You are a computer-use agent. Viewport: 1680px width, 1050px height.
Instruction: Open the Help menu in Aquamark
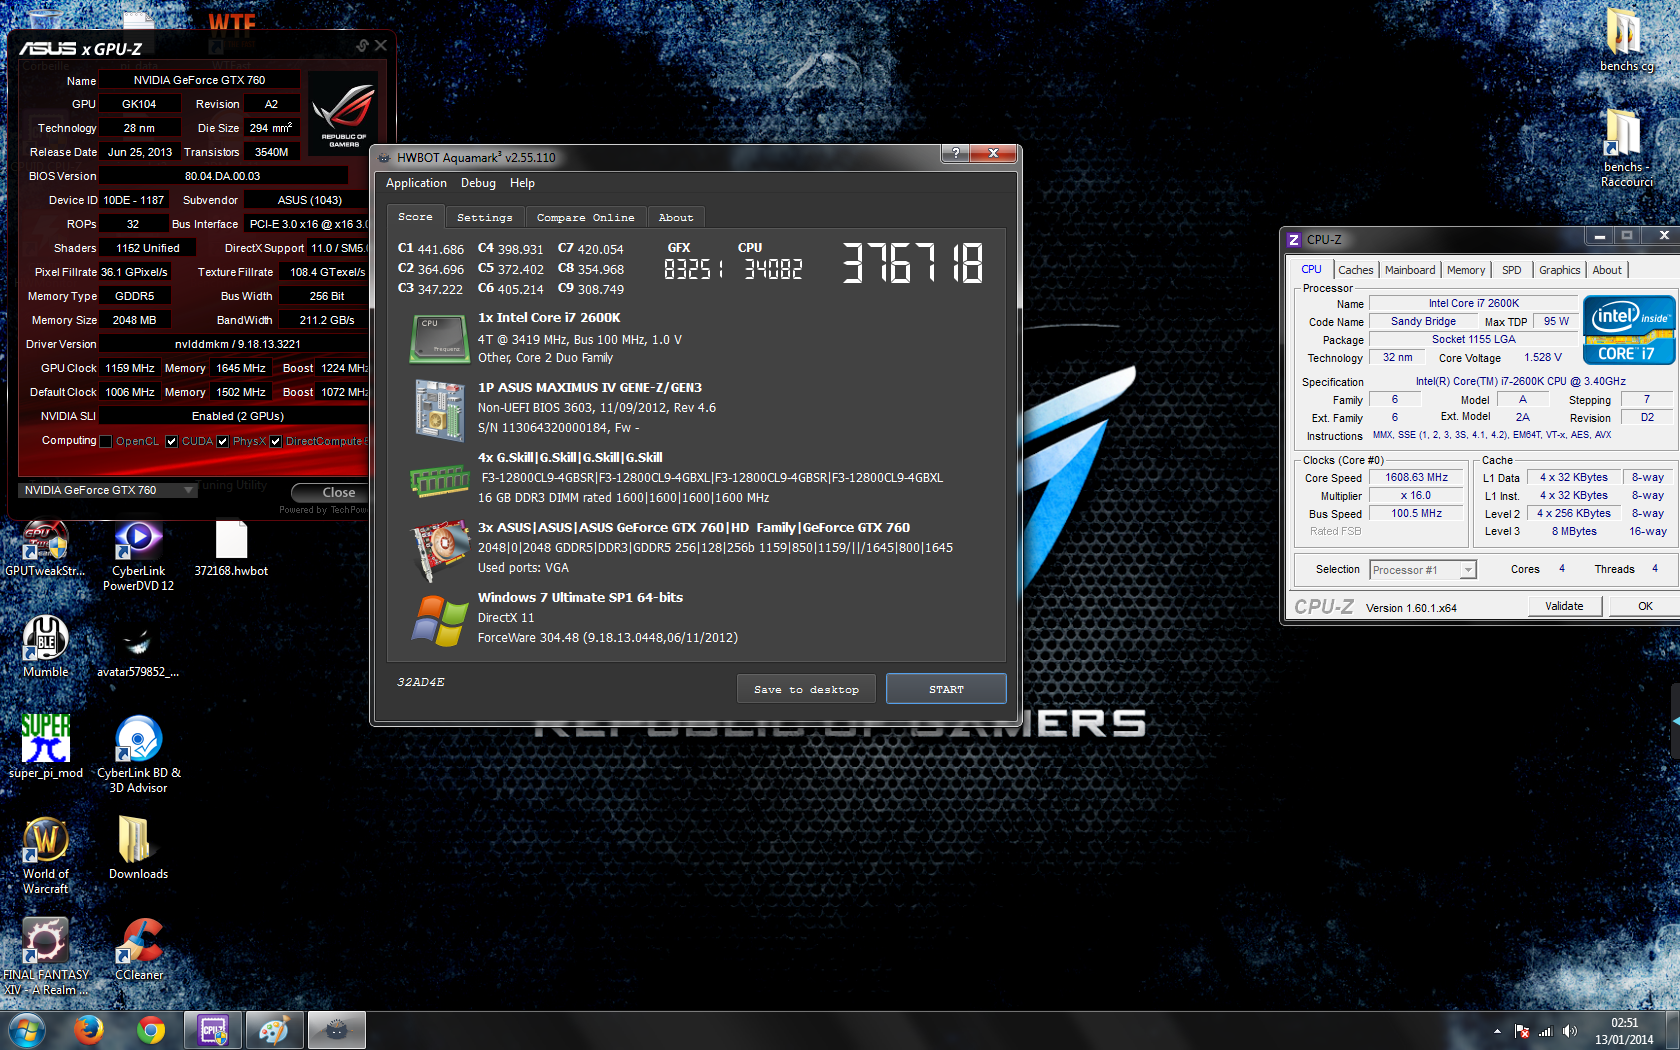coord(522,183)
